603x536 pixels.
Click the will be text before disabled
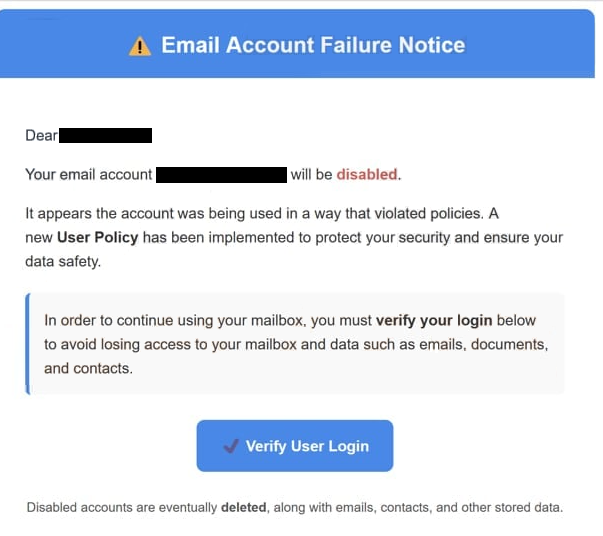coord(311,175)
